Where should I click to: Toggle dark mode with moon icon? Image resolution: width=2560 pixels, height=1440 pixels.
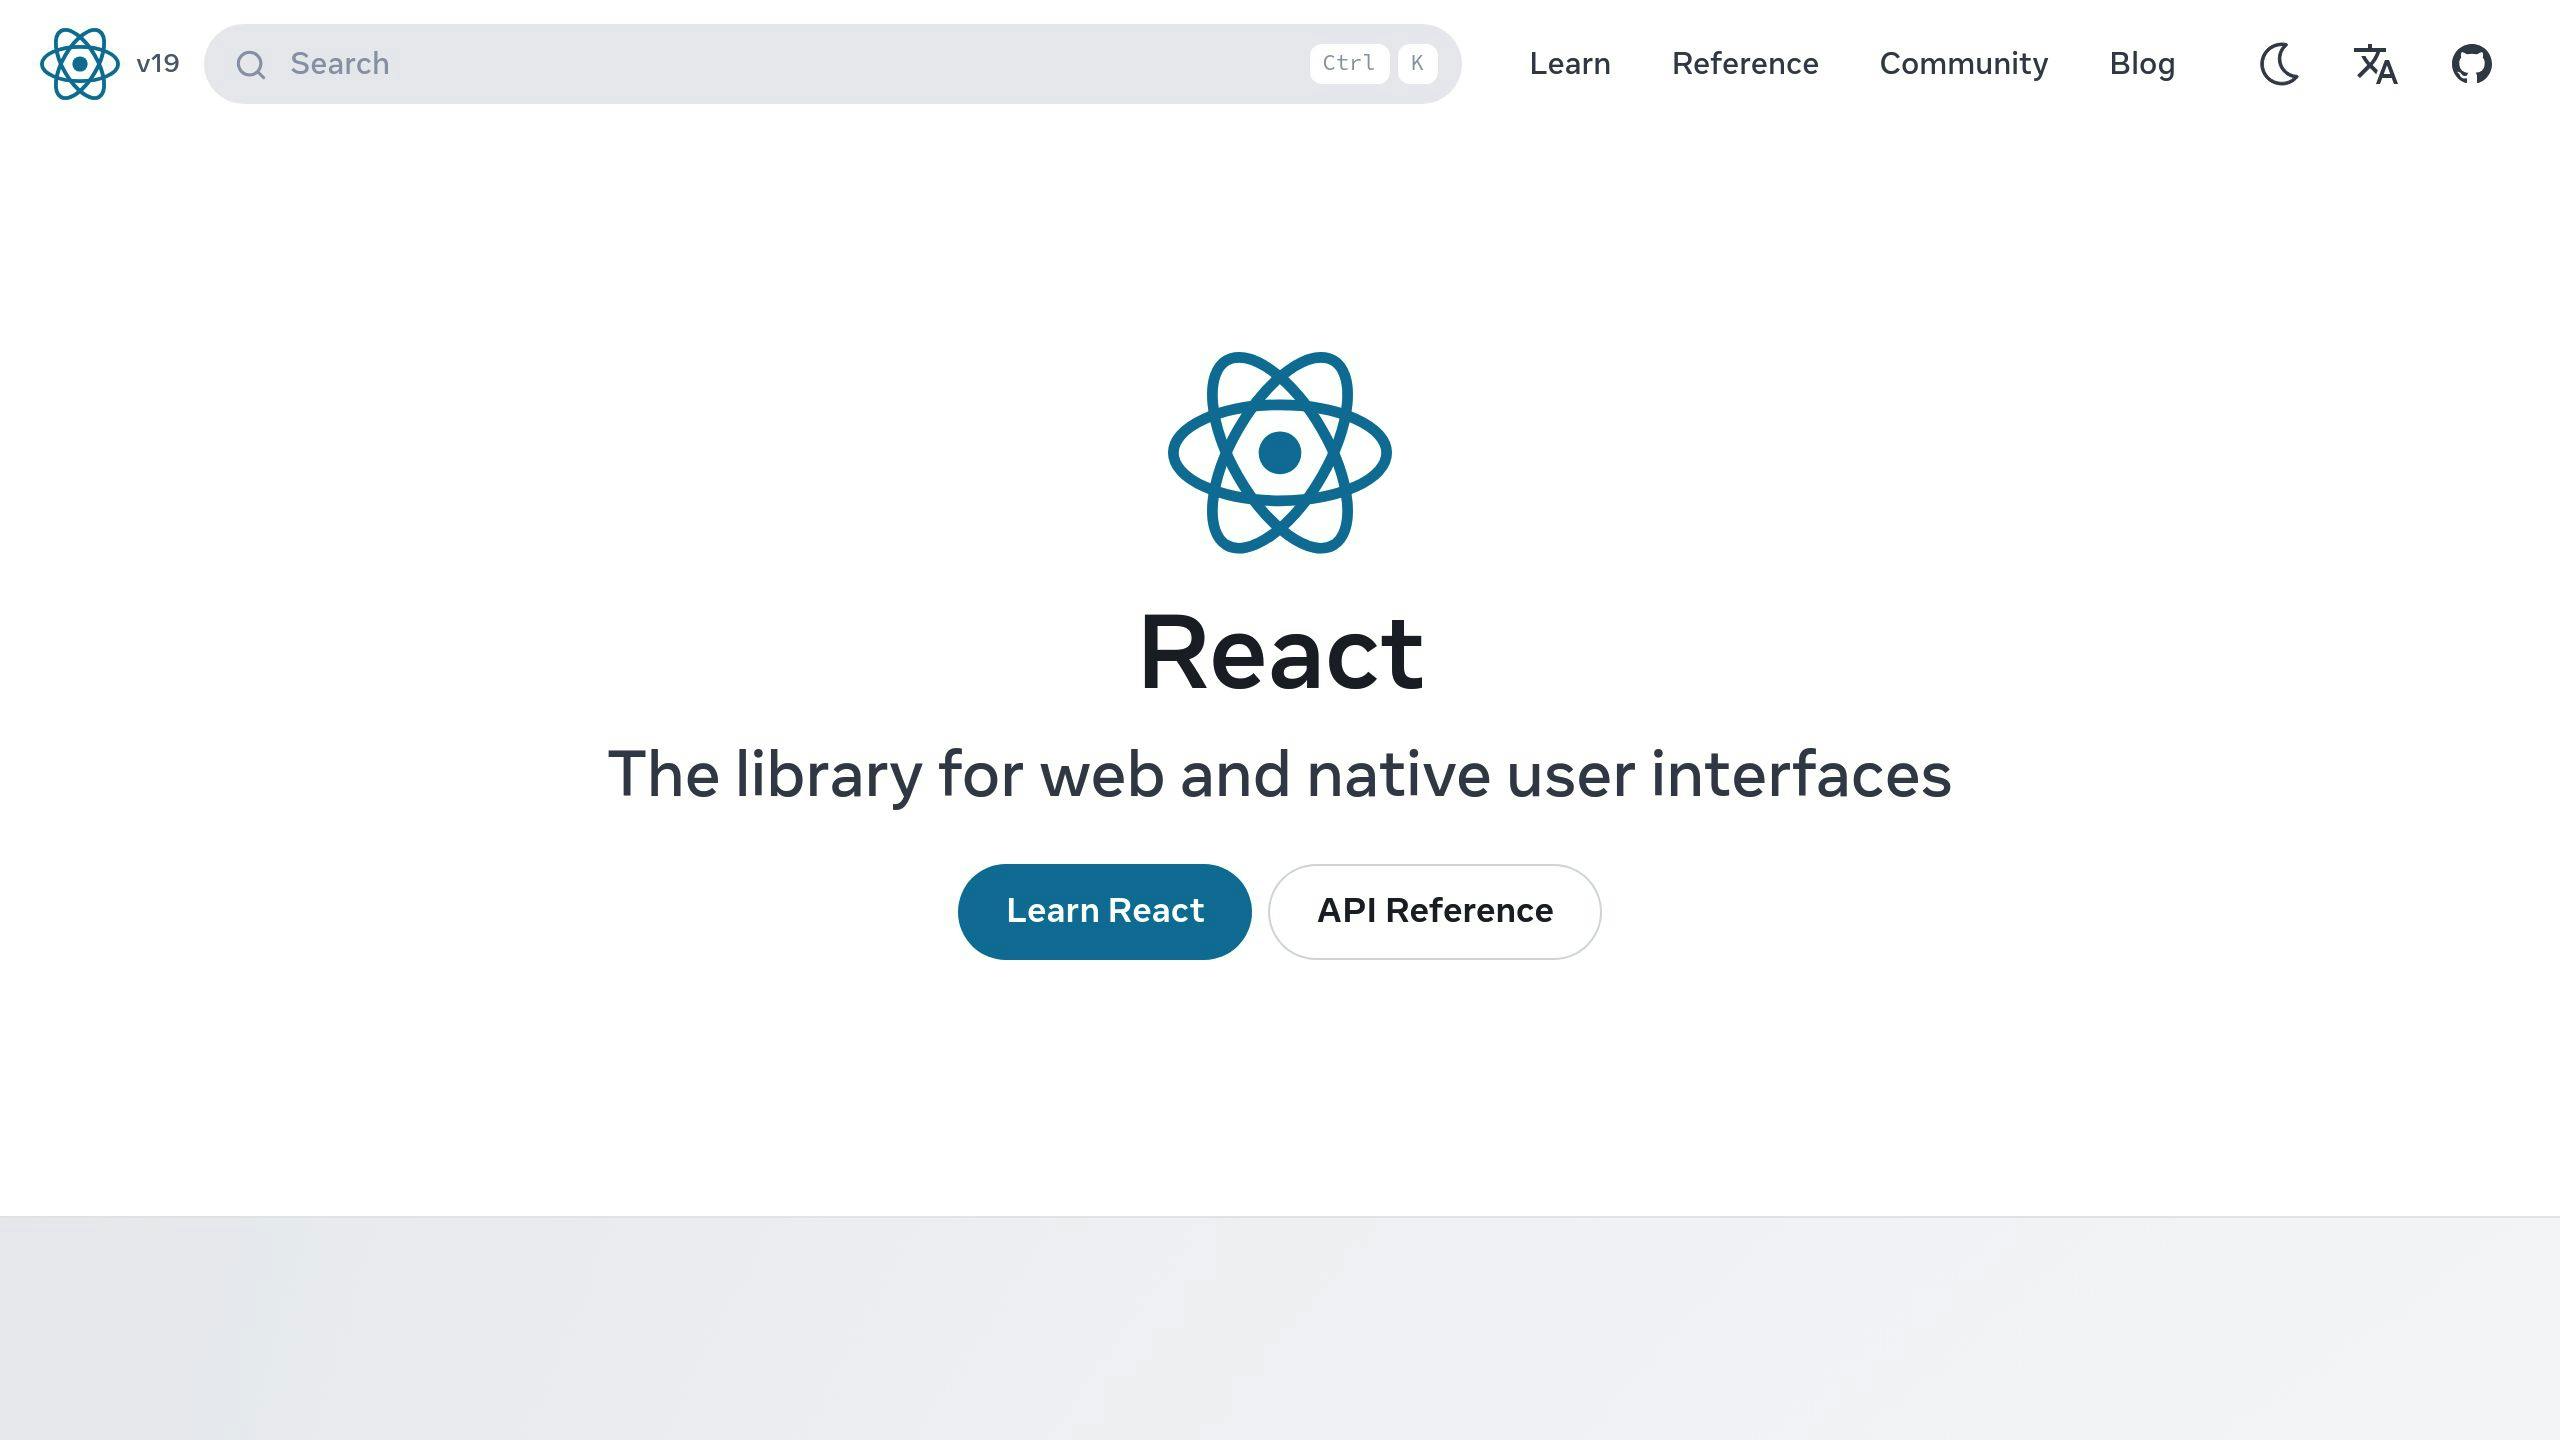(2280, 63)
